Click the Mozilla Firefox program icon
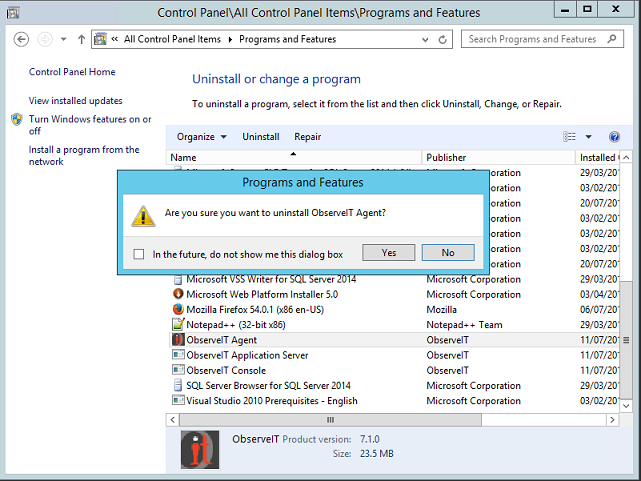641x481 pixels. (x=178, y=310)
